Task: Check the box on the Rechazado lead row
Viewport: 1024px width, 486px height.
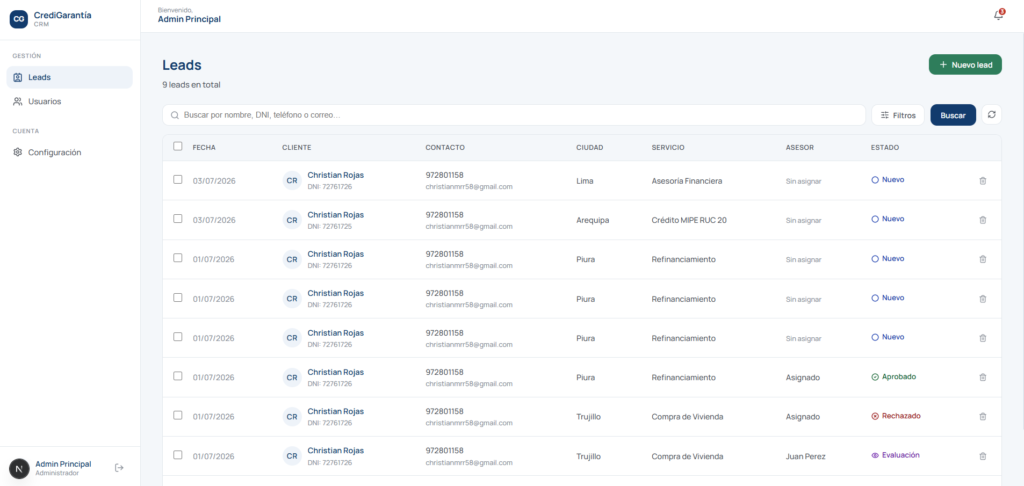Action: 178,415
